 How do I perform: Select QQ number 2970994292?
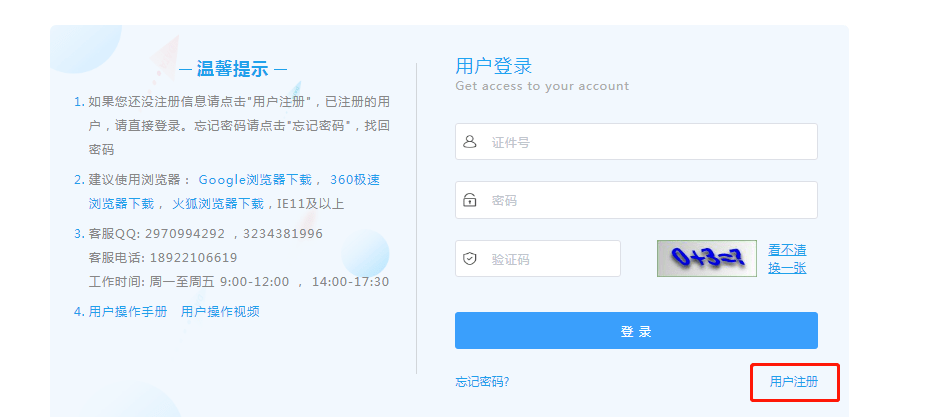(185, 233)
